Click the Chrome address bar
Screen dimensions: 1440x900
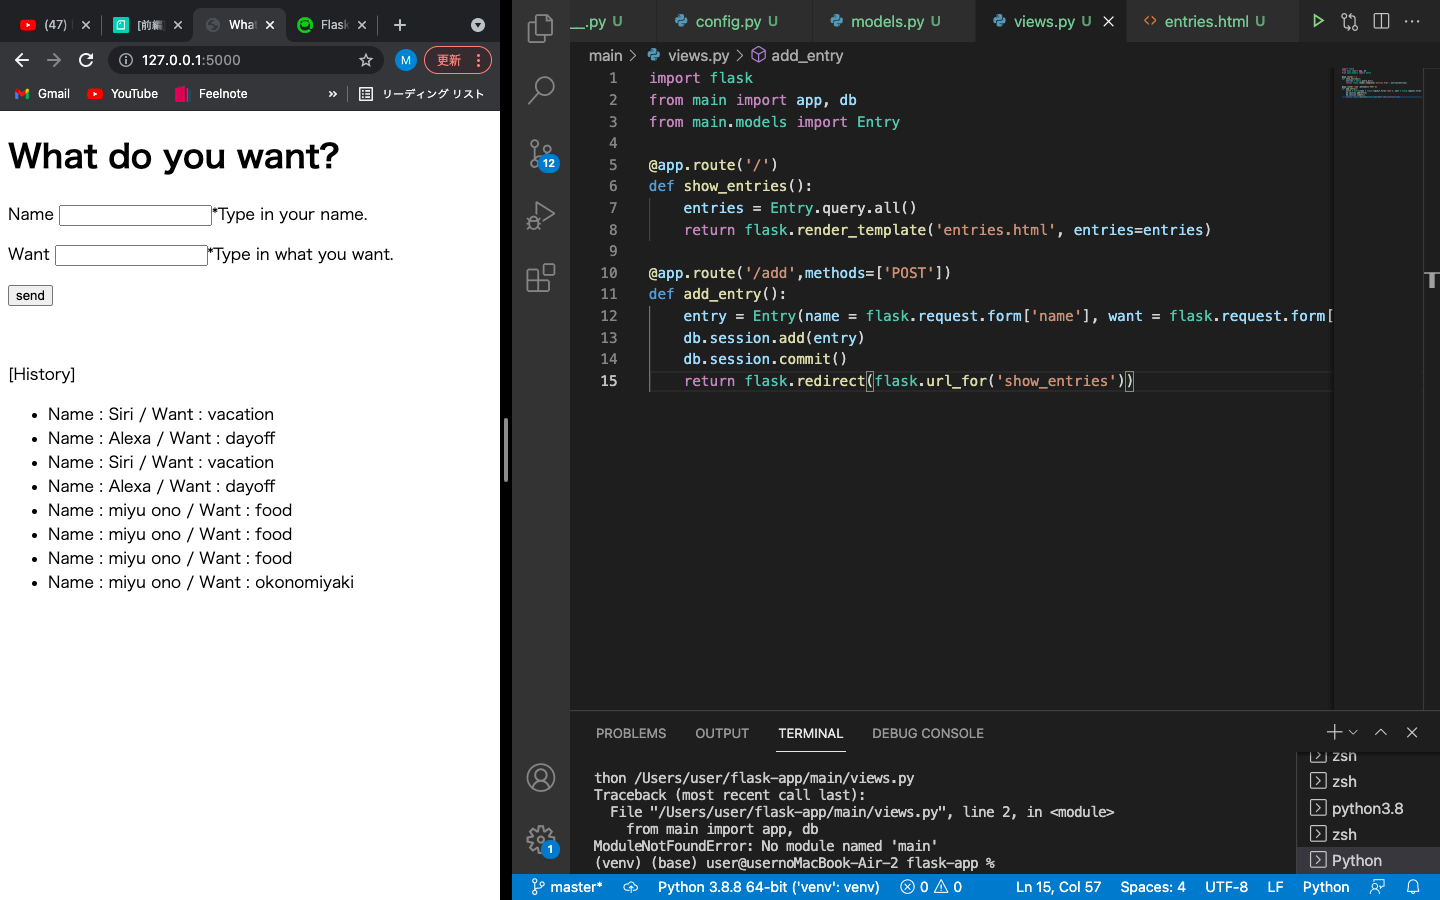tap(247, 60)
